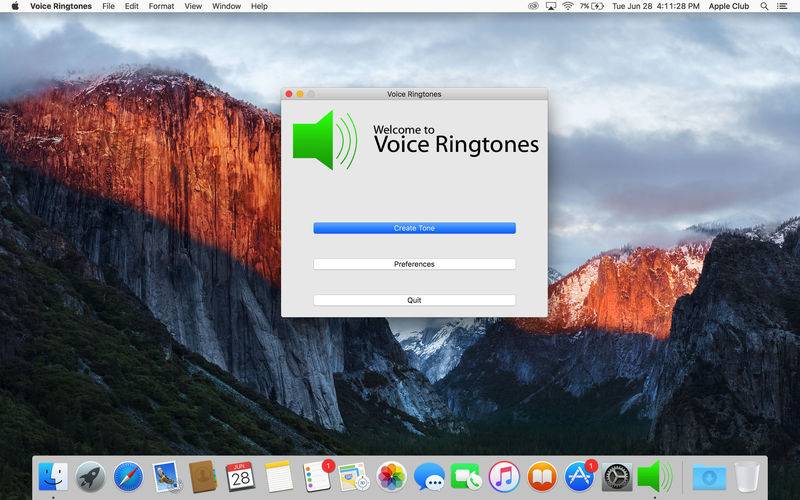Open the Apple menu
The image size is (800, 500).
pos(15,6)
